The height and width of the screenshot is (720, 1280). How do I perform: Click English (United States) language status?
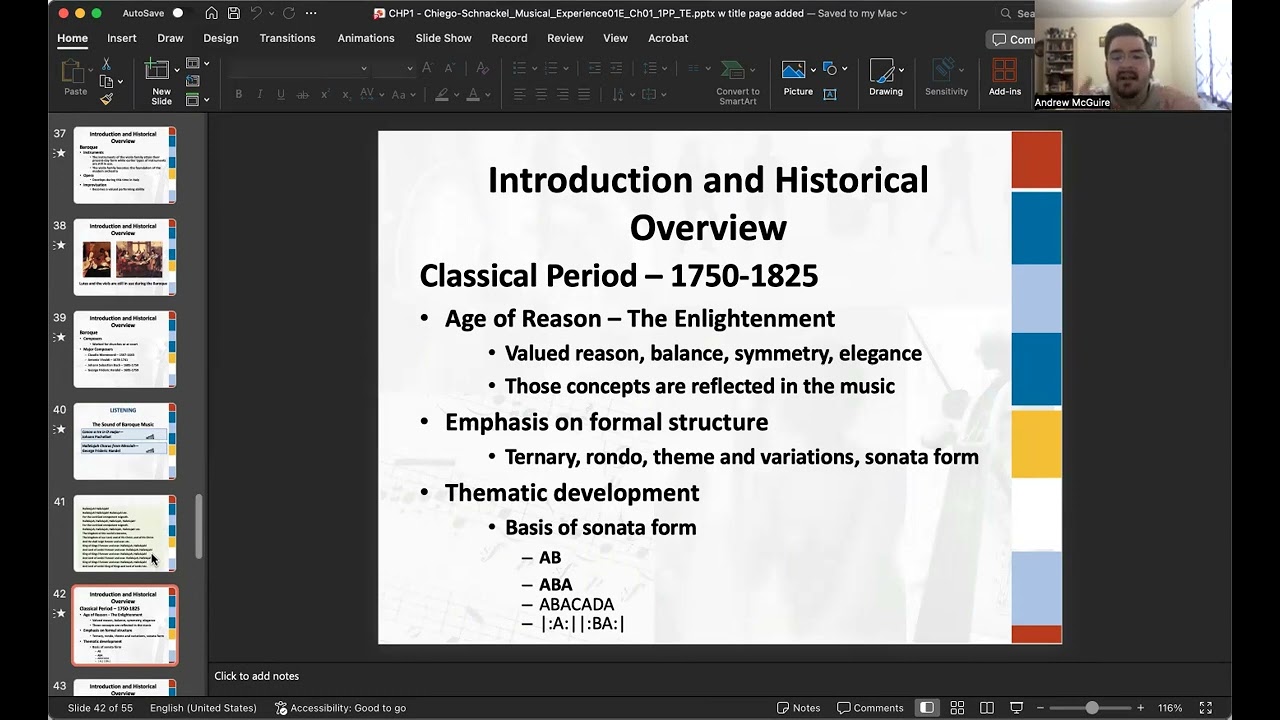click(203, 707)
